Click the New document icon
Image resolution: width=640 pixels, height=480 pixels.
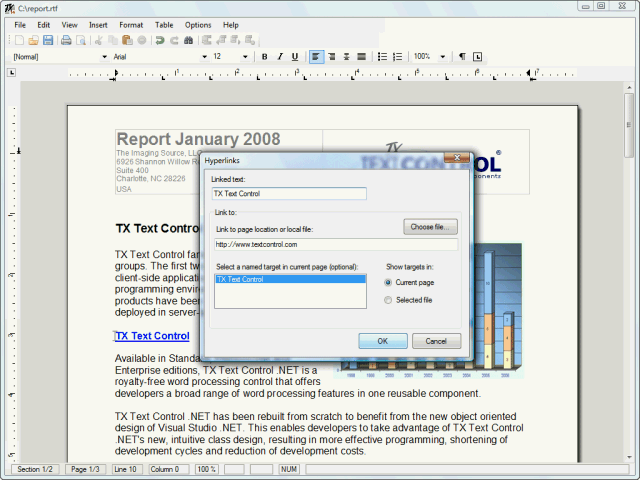point(18,40)
